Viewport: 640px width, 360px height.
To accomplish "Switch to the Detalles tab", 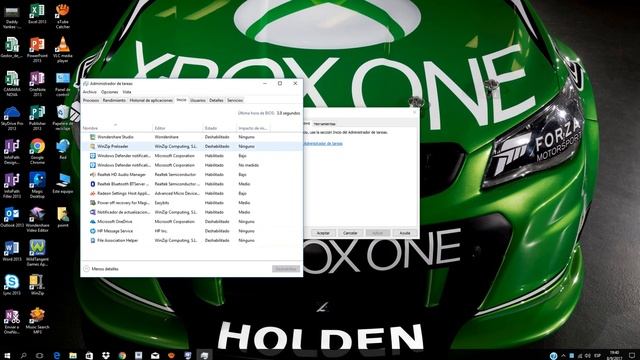I will [216, 100].
